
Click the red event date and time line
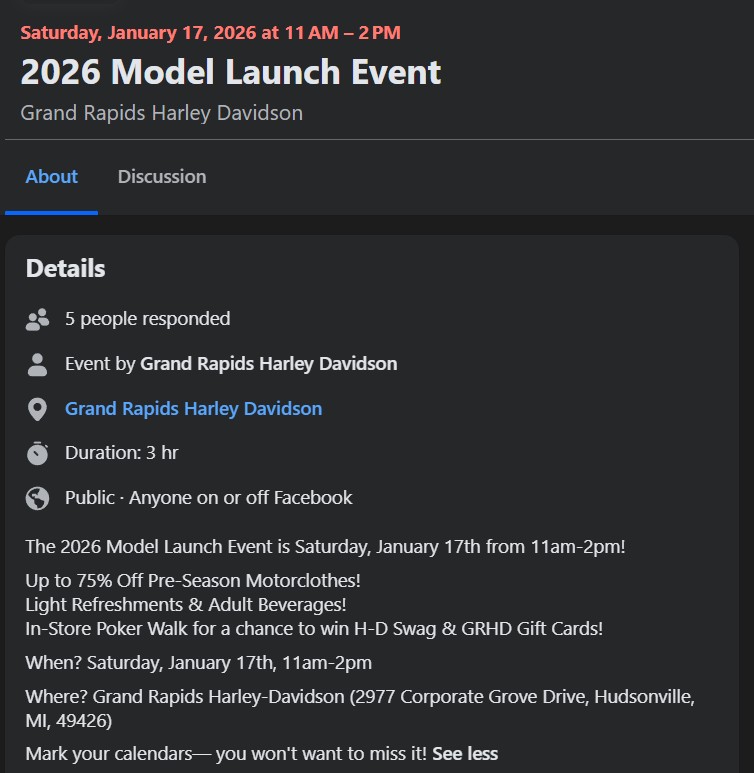(210, 32)
